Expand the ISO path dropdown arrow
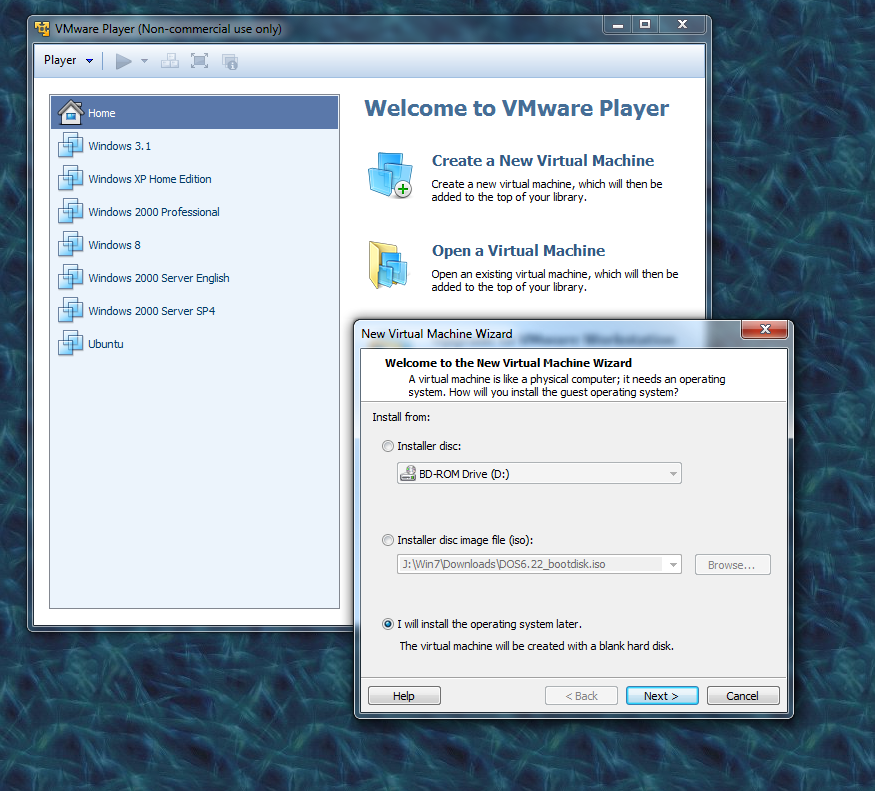Screen dimensions: 875x791 click(x=673, y=564)
